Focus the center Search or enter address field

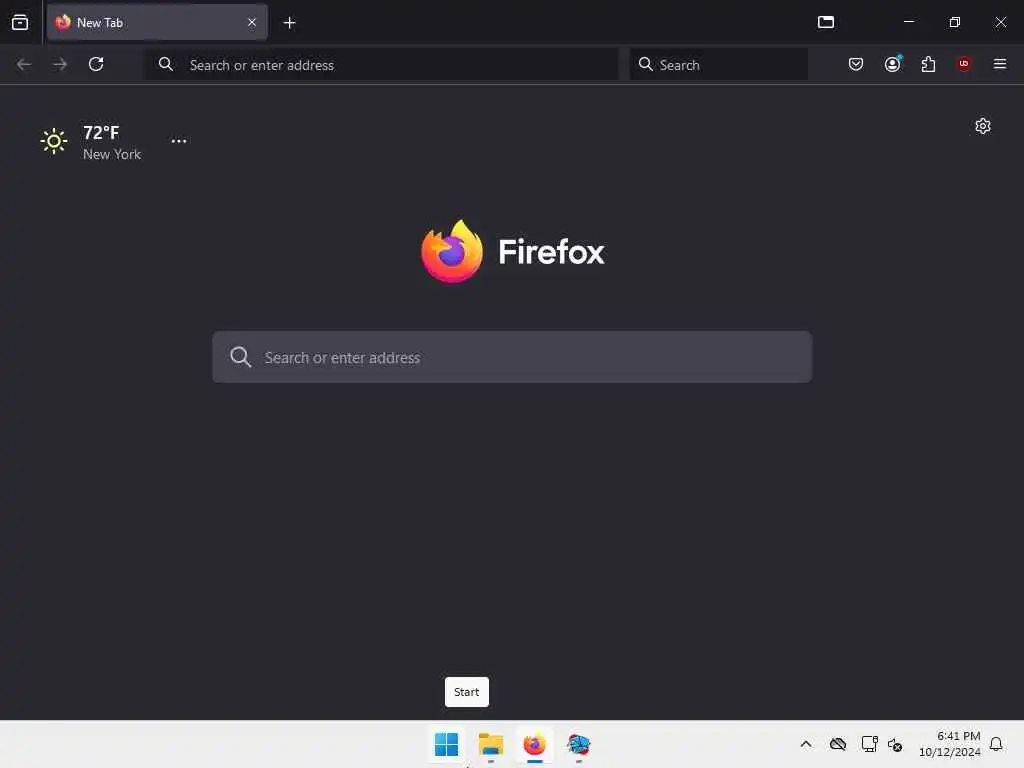click(x=512, y=357)
